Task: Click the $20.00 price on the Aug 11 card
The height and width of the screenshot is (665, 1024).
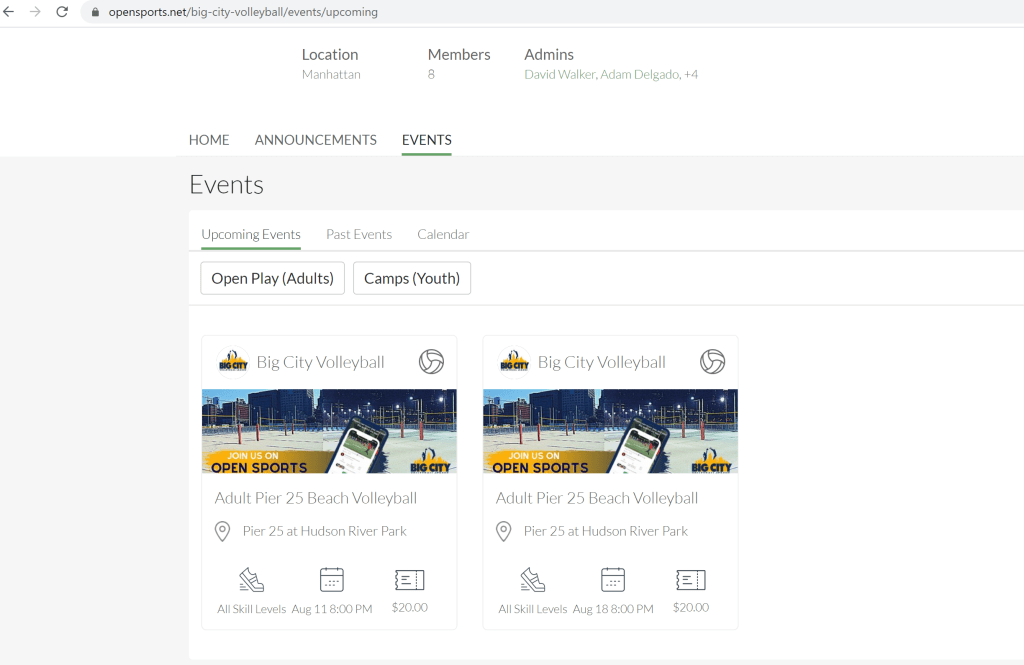Action: pyautogui.click(x=409, y=608)
